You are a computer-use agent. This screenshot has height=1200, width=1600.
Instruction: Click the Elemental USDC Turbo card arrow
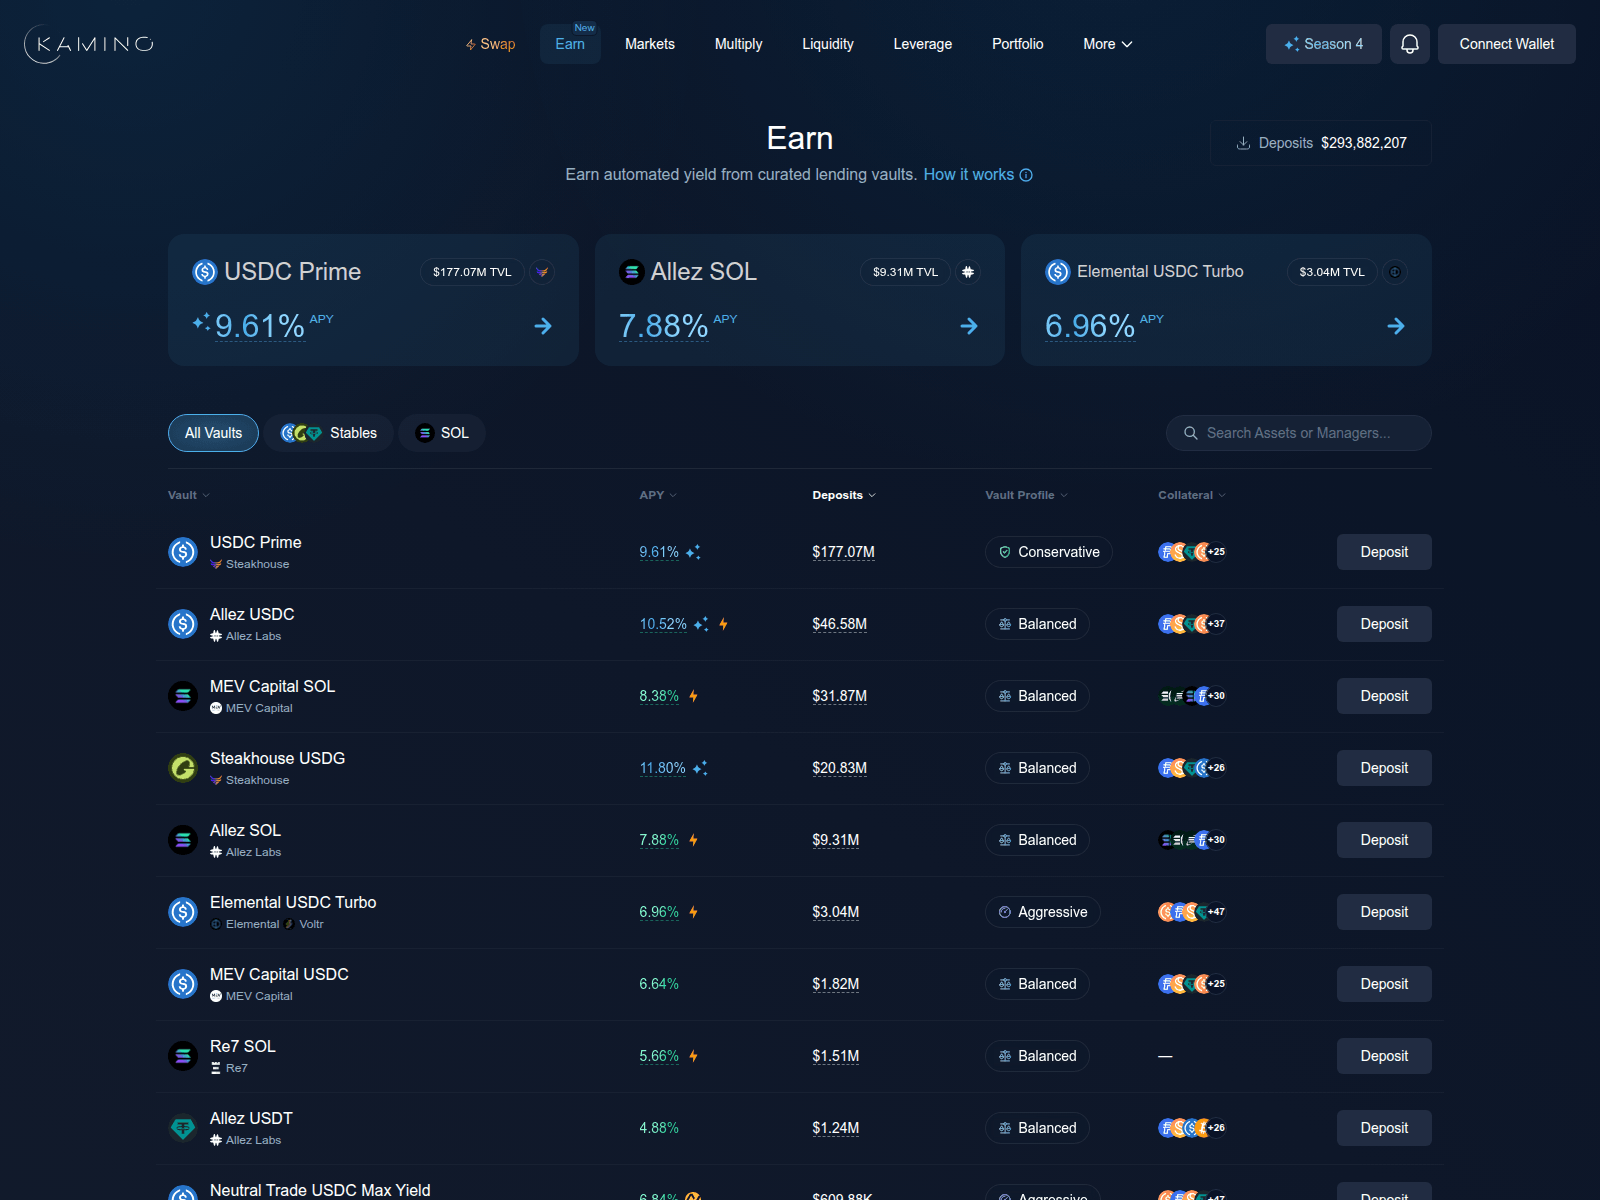pos(1396,326)
